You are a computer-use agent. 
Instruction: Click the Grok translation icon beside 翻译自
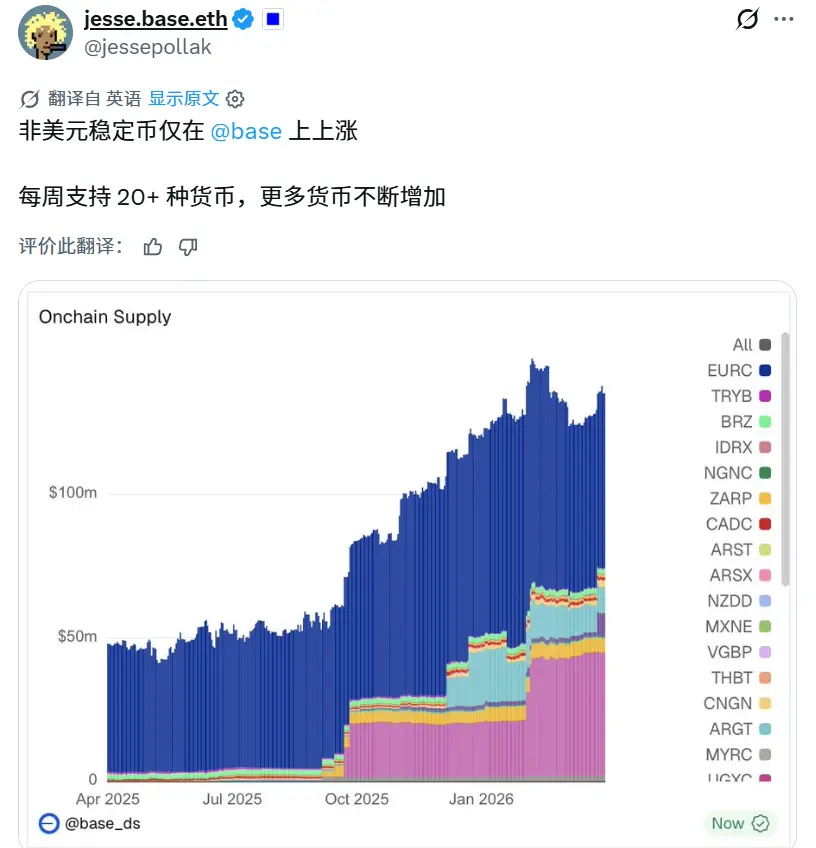click(x=29, y=100)
